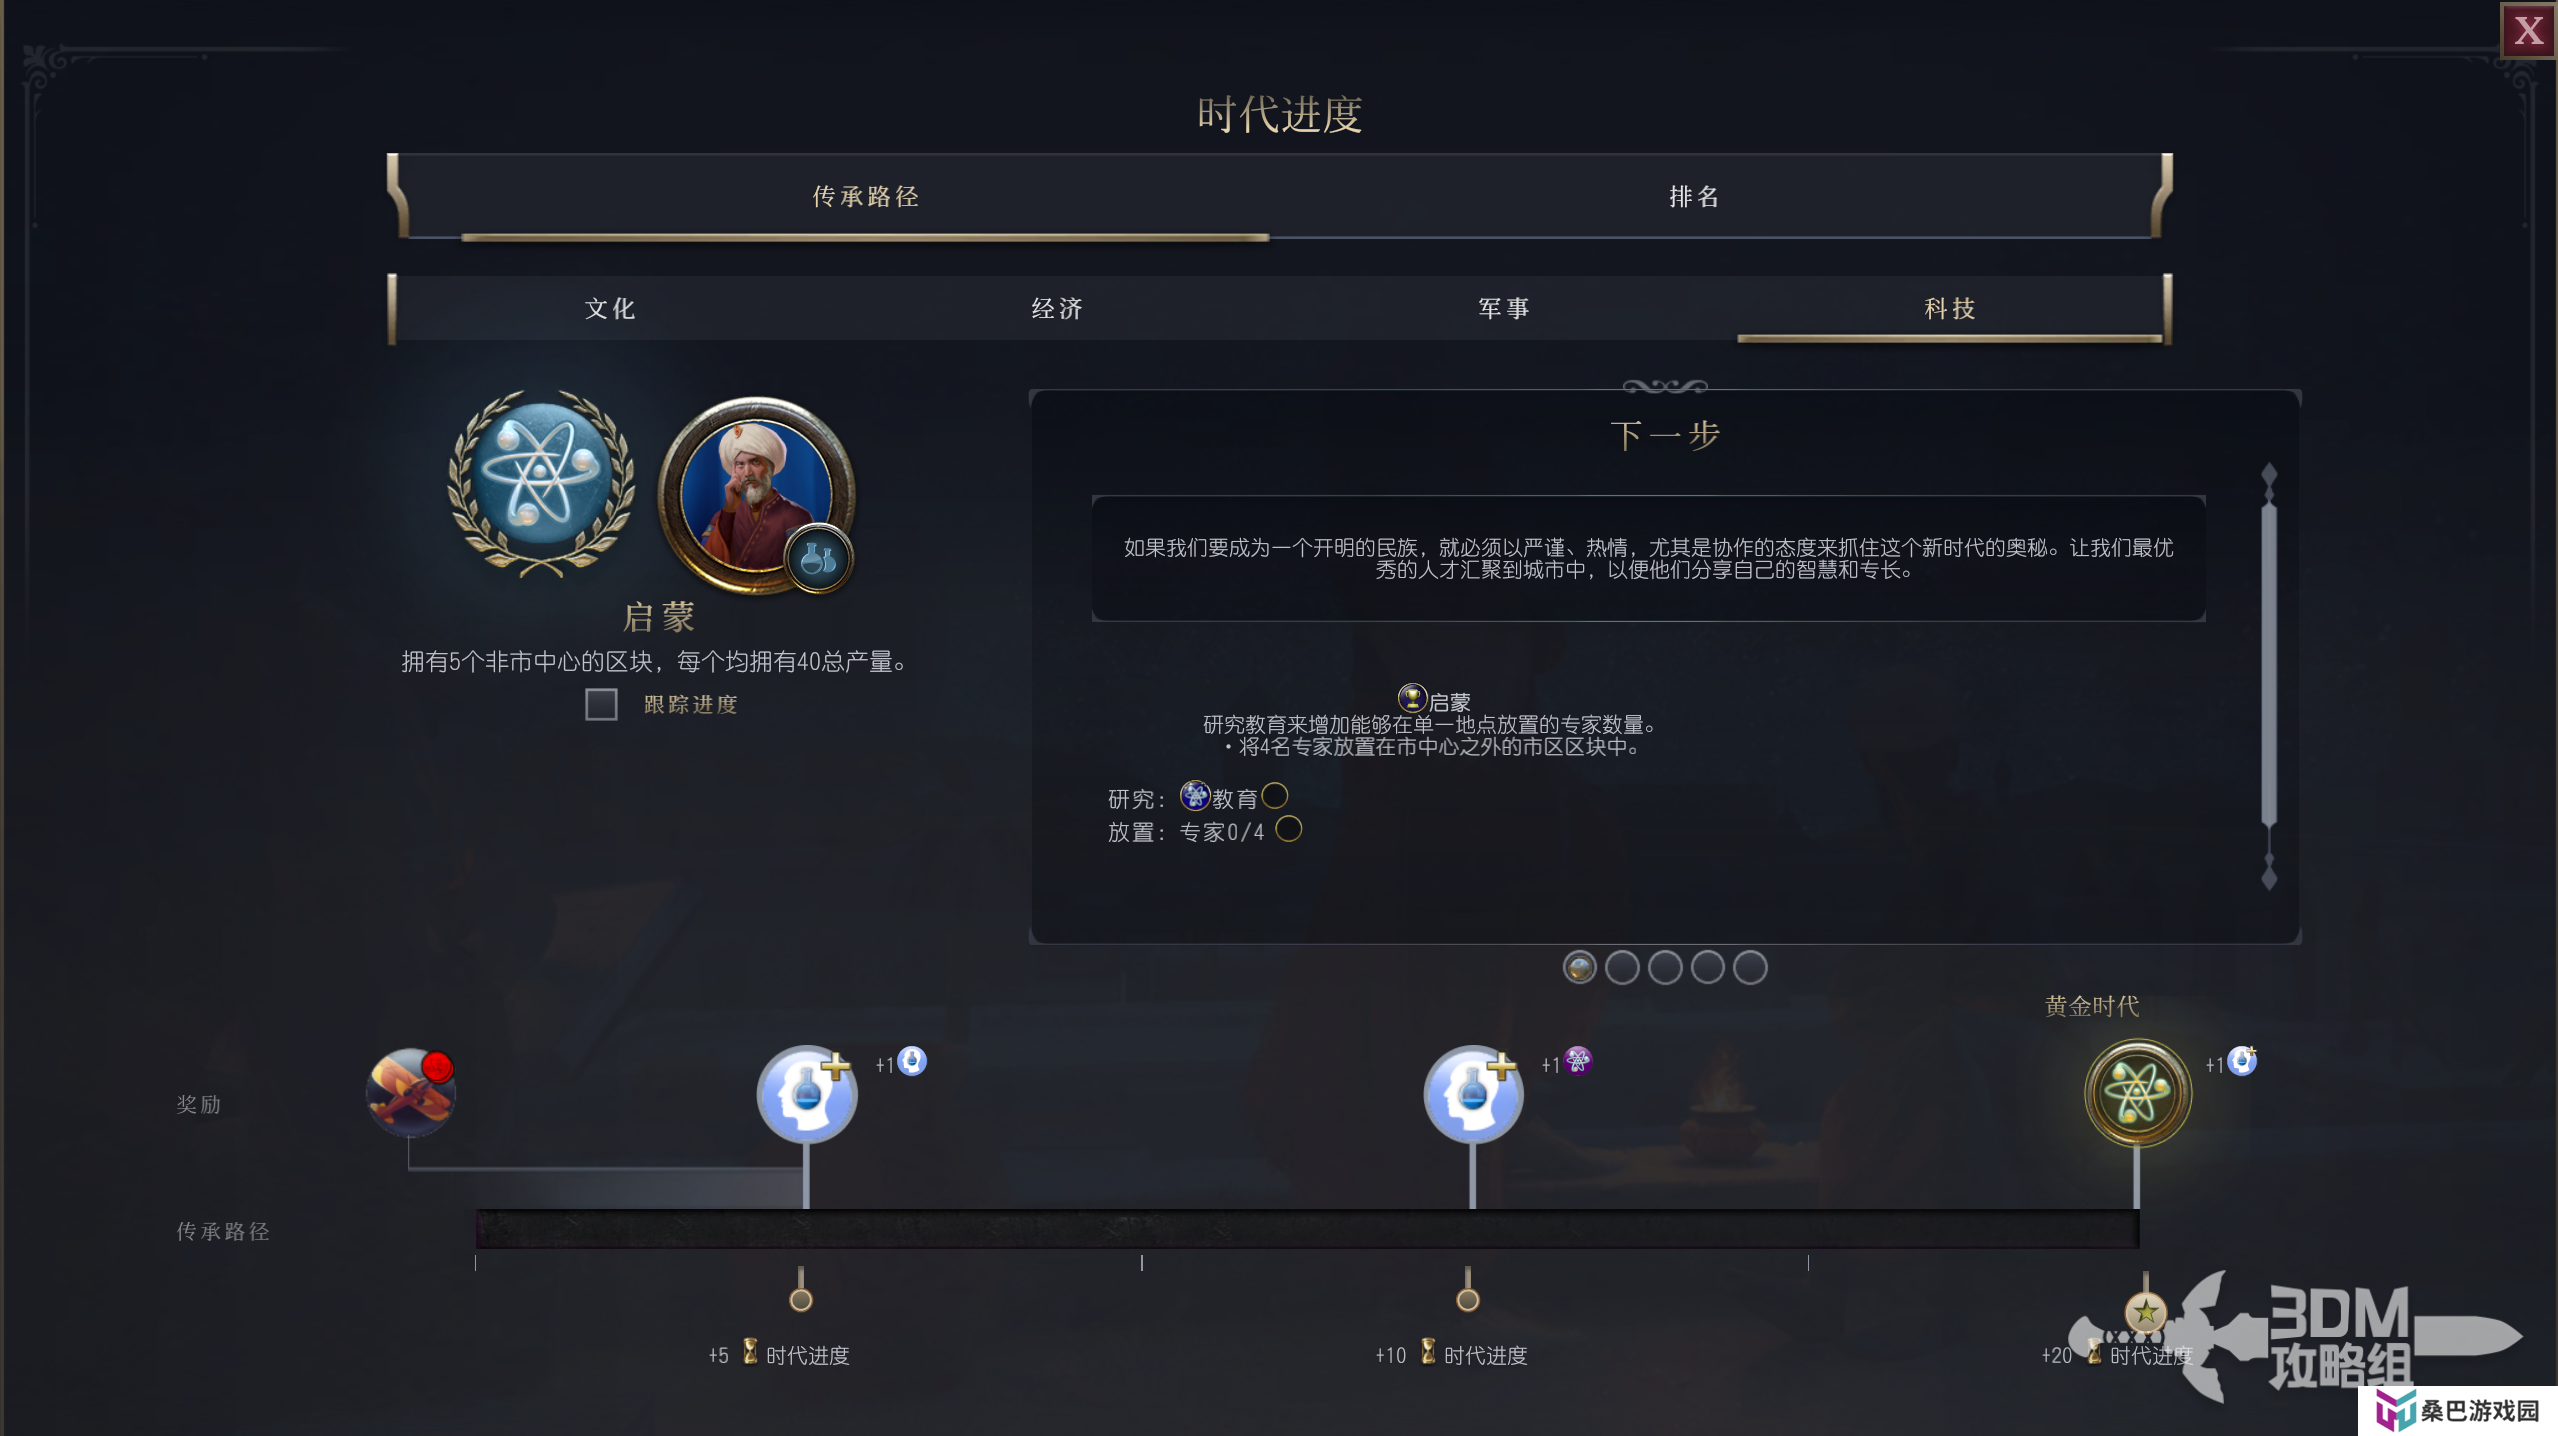Screen dimensions: 2558x1436
Task: Enable the 跟踪进度 checkbox
Action: (x=601, y=704)
